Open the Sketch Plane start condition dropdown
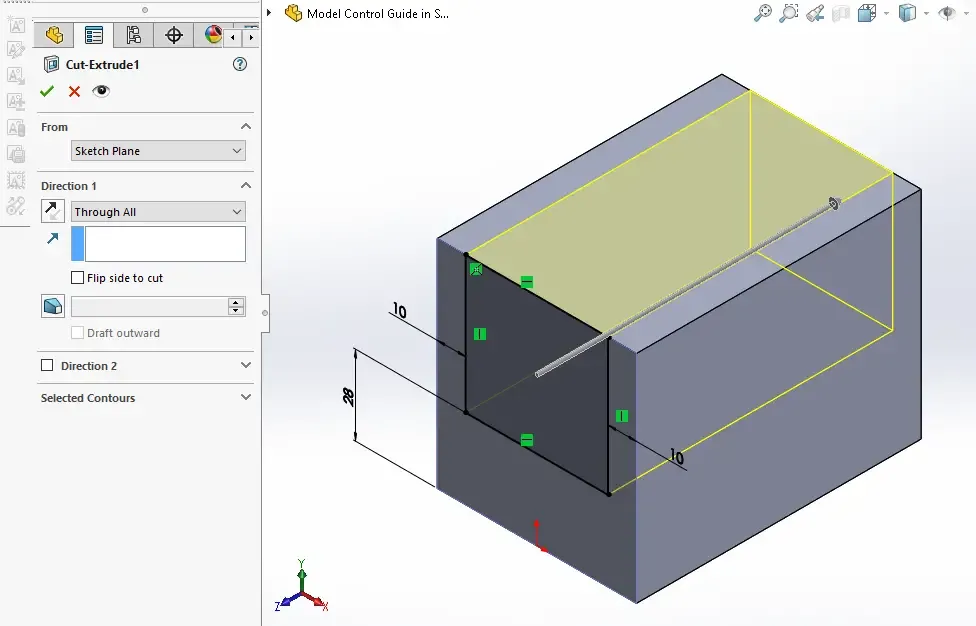 point(158,151)
